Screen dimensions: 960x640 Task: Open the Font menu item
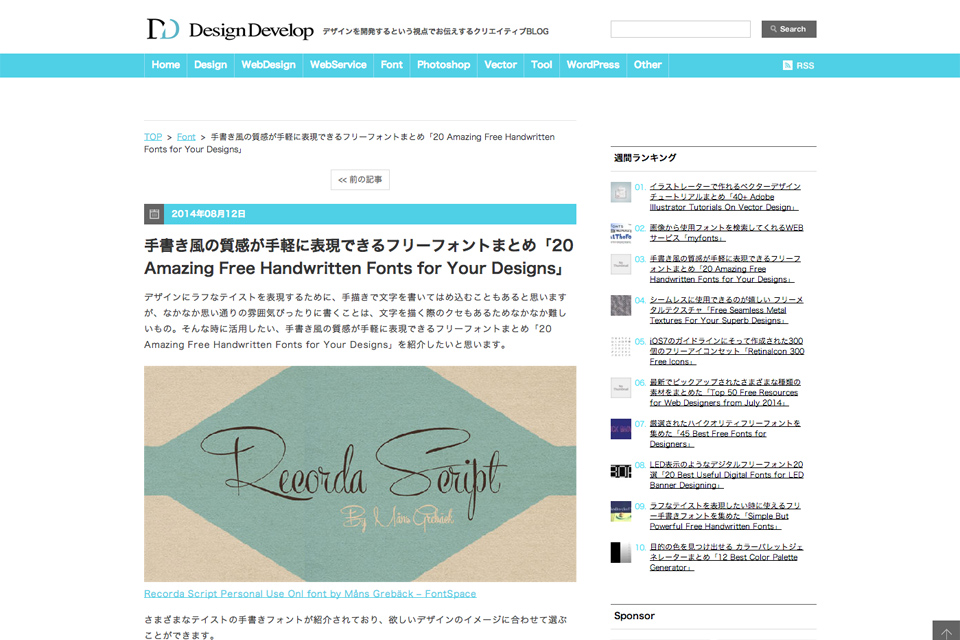tap(392, 65)
